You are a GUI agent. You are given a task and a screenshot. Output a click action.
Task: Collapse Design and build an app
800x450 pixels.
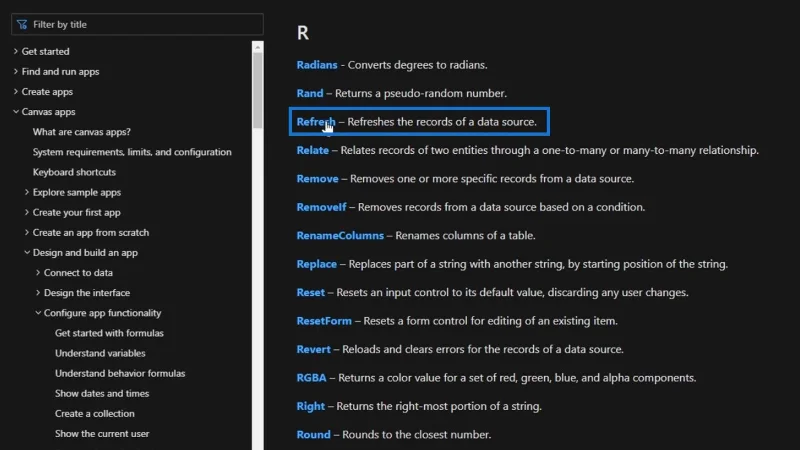click(27, 253)
